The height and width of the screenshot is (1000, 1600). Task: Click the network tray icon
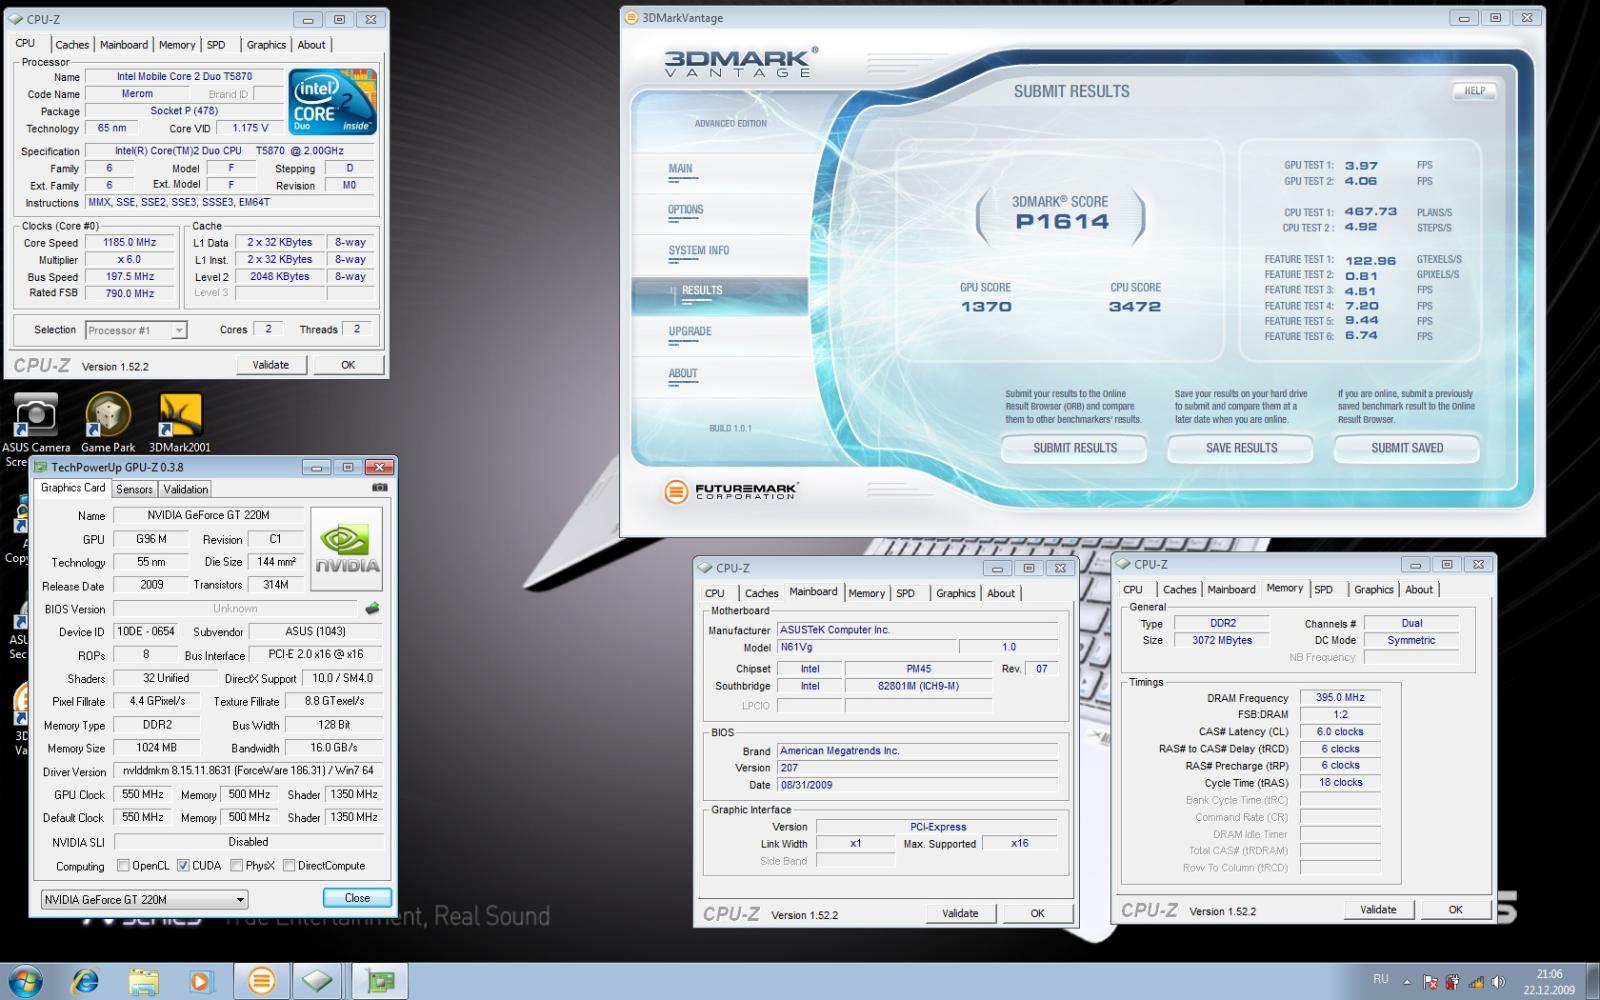(x=1474, y=982)
